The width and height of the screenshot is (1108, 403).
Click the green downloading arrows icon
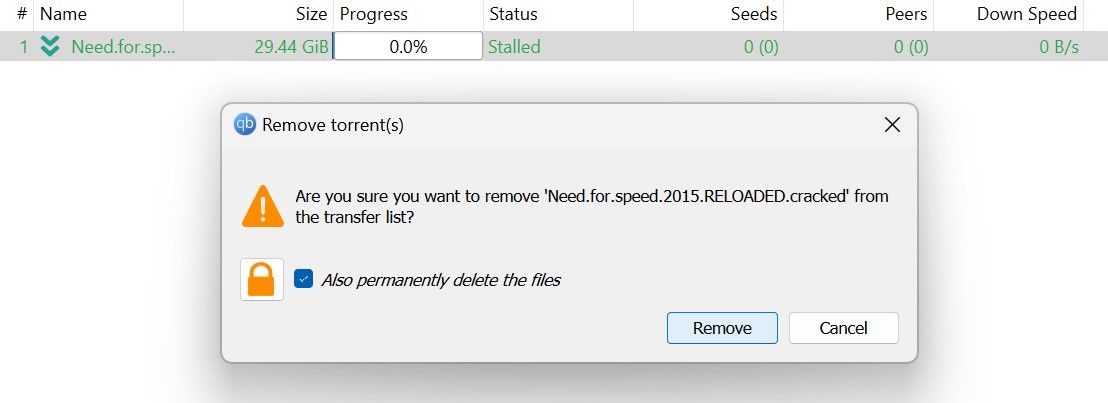(50, 47)
